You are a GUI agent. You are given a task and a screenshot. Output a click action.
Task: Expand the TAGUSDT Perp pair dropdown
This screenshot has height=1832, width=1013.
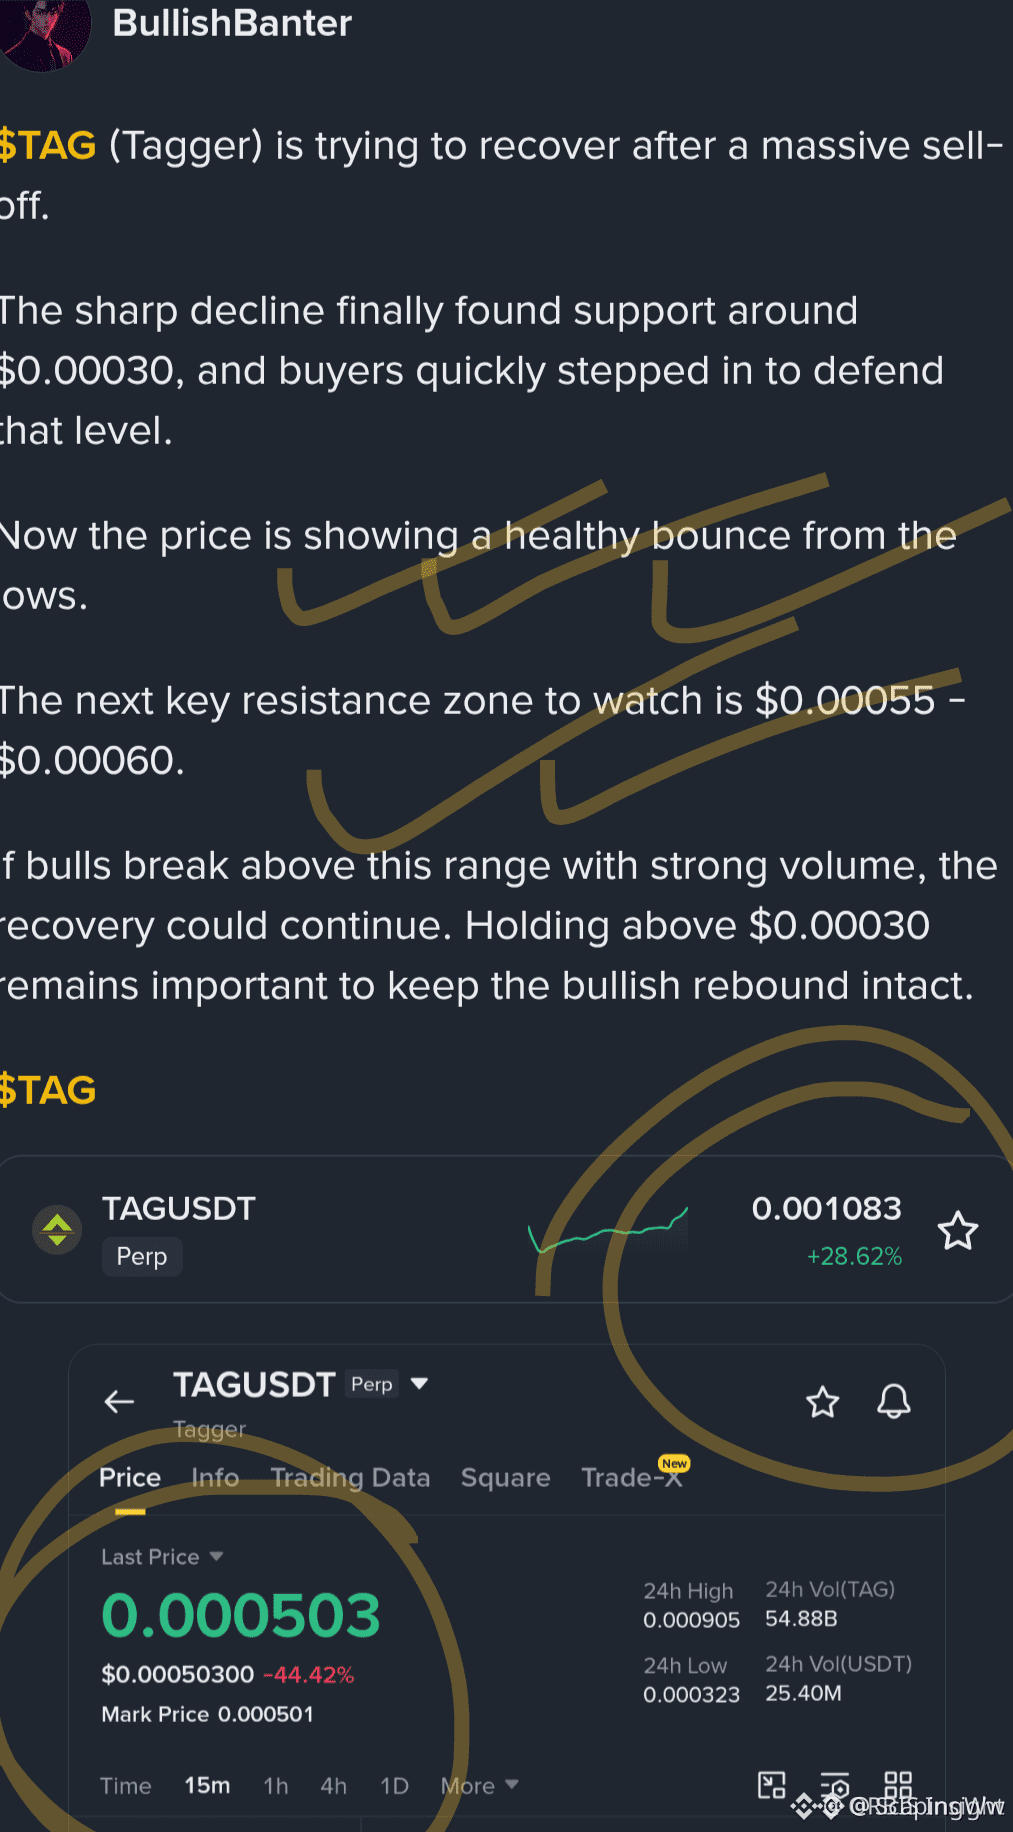click(x=419, y=1384)
